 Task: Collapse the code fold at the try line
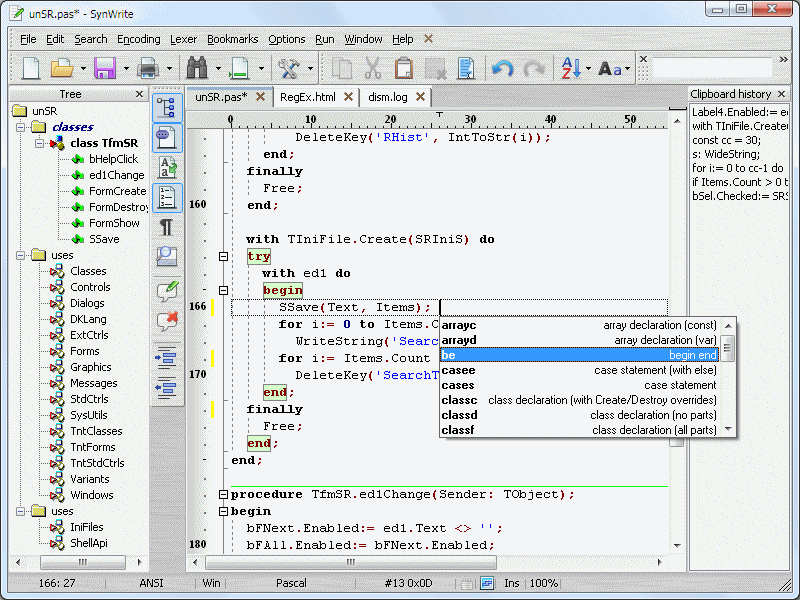pyautogui.click(x=223, y=257)
